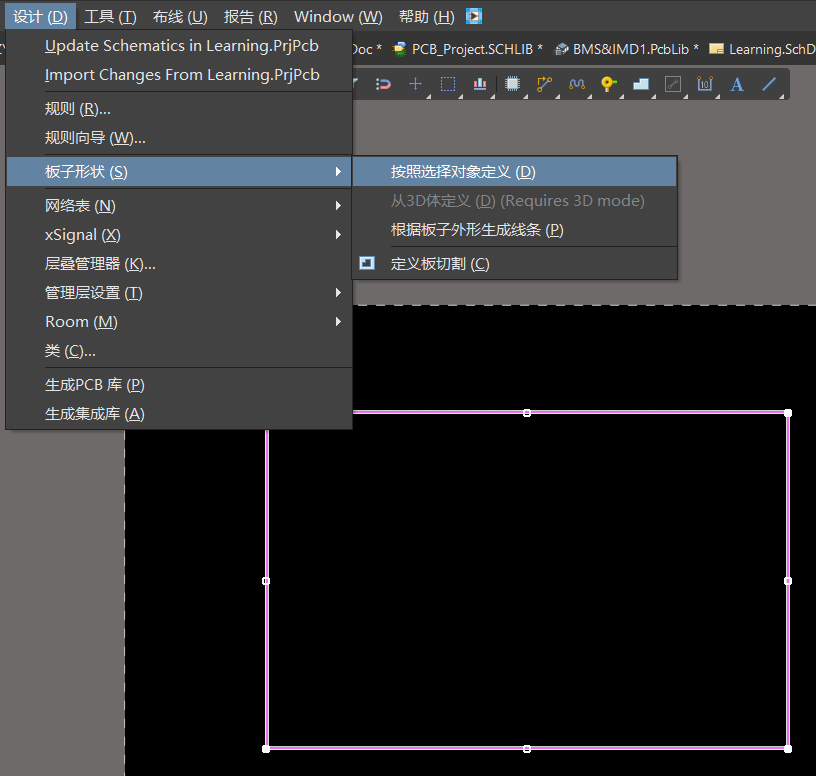816x776 pixels.
Task: Click the selection rectangle tool icon
Action: 448,85
